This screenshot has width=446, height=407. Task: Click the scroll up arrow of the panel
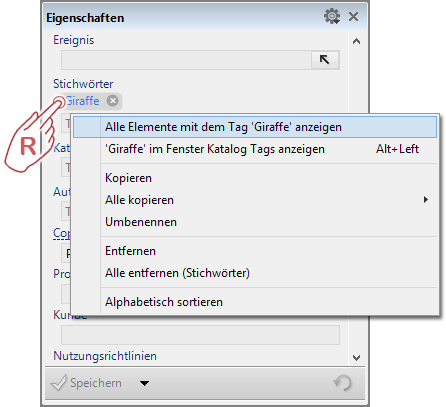click(x=356, y=41)
